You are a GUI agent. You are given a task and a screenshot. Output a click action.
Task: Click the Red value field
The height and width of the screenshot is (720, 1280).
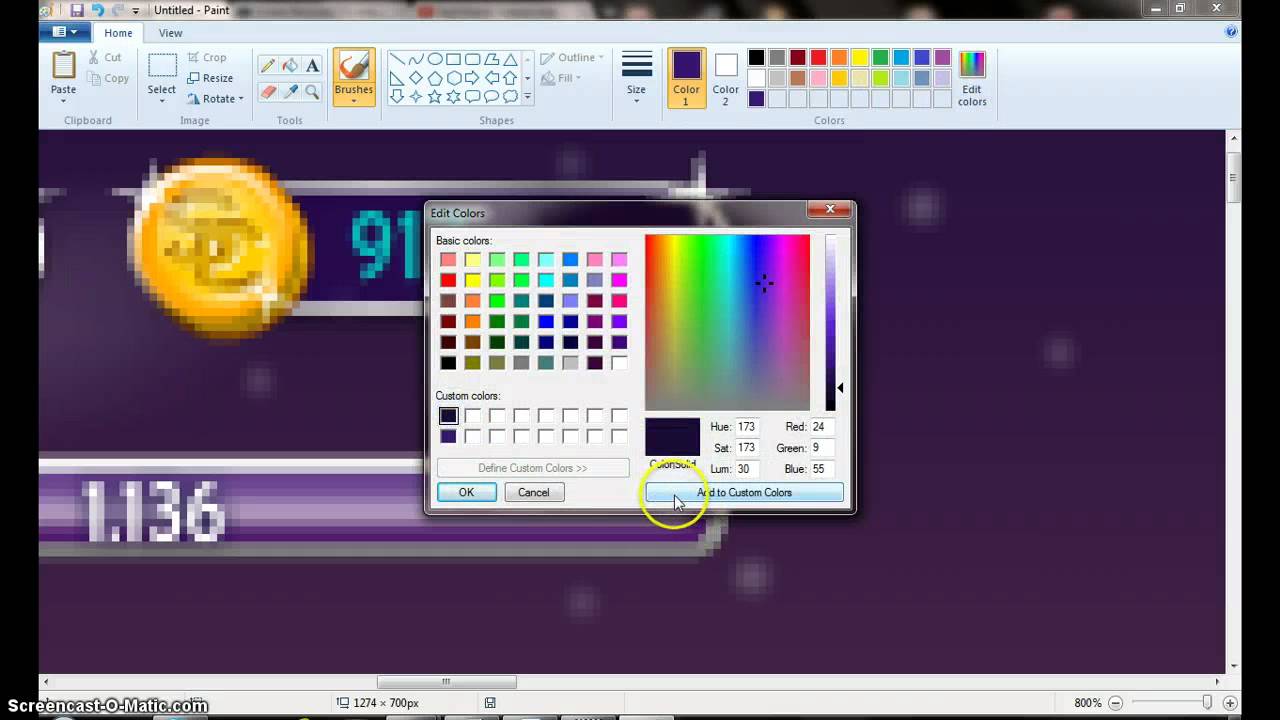point(822,427)
